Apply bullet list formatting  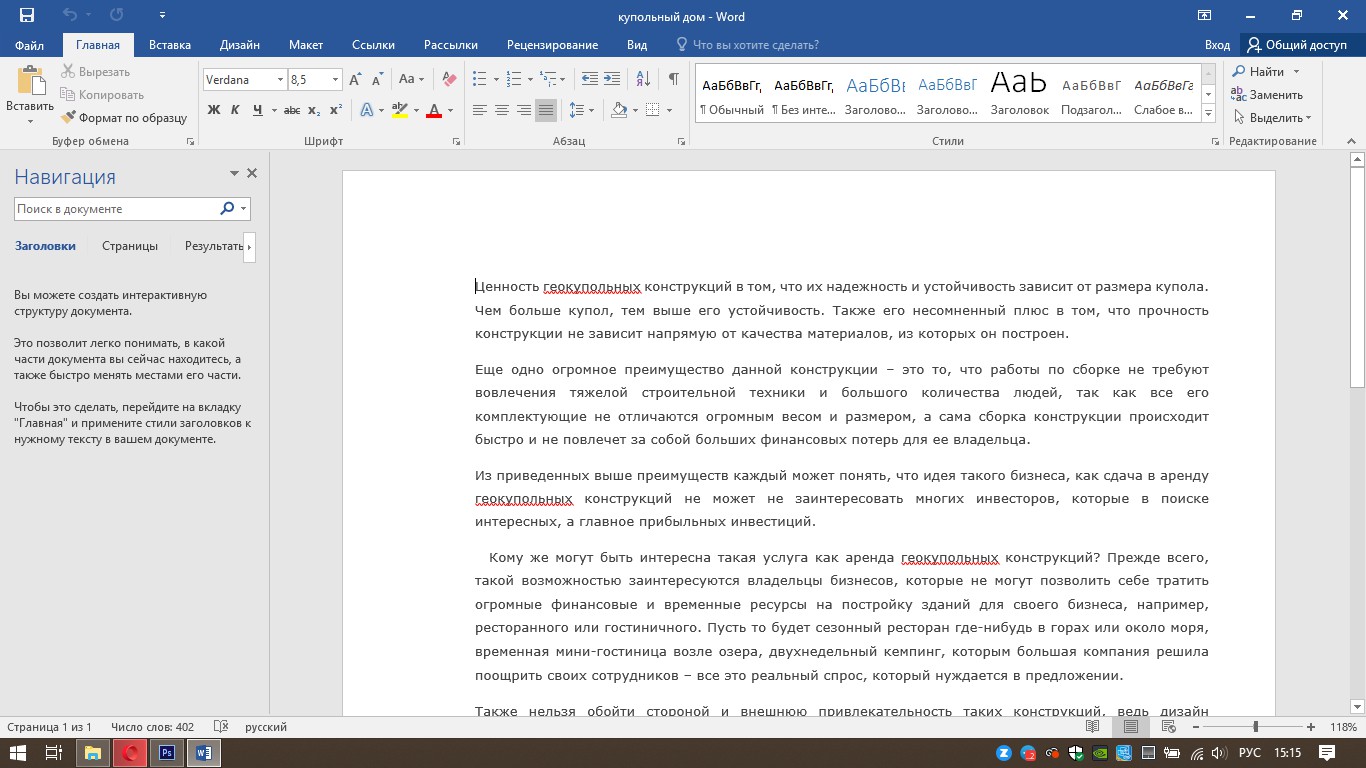click(x=480, y=79)
